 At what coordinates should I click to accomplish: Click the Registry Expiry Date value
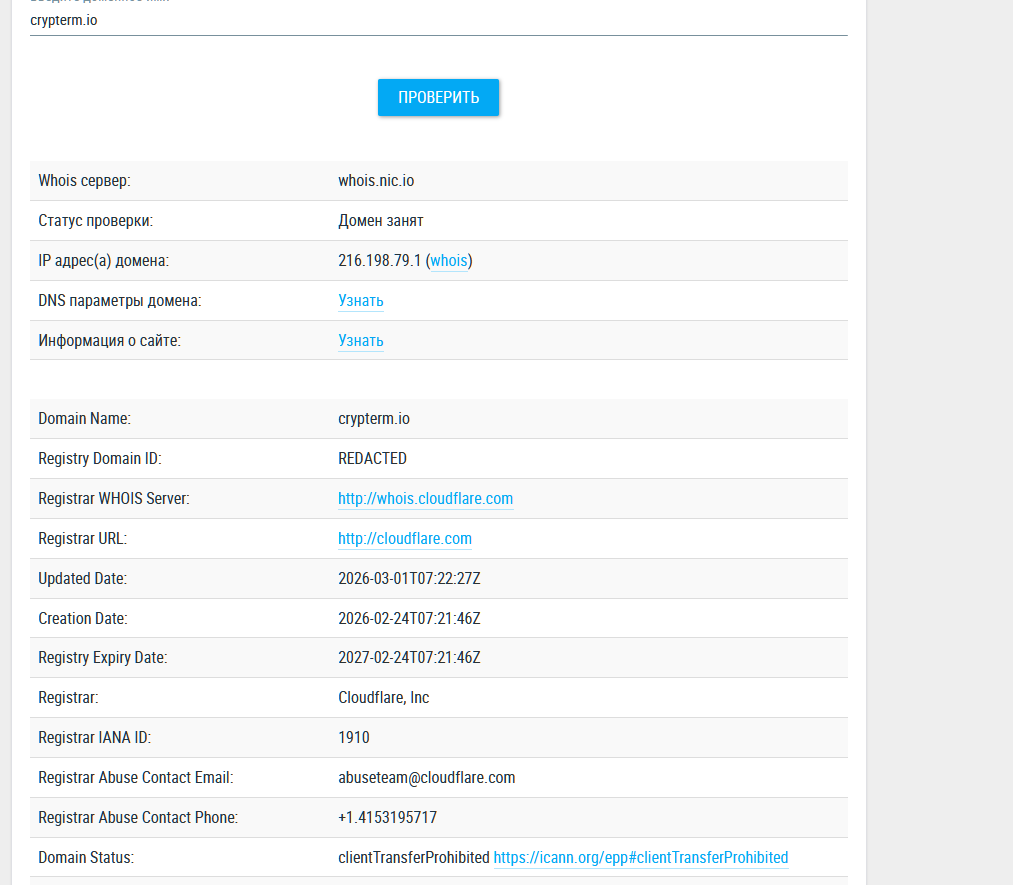coord(409,658)
